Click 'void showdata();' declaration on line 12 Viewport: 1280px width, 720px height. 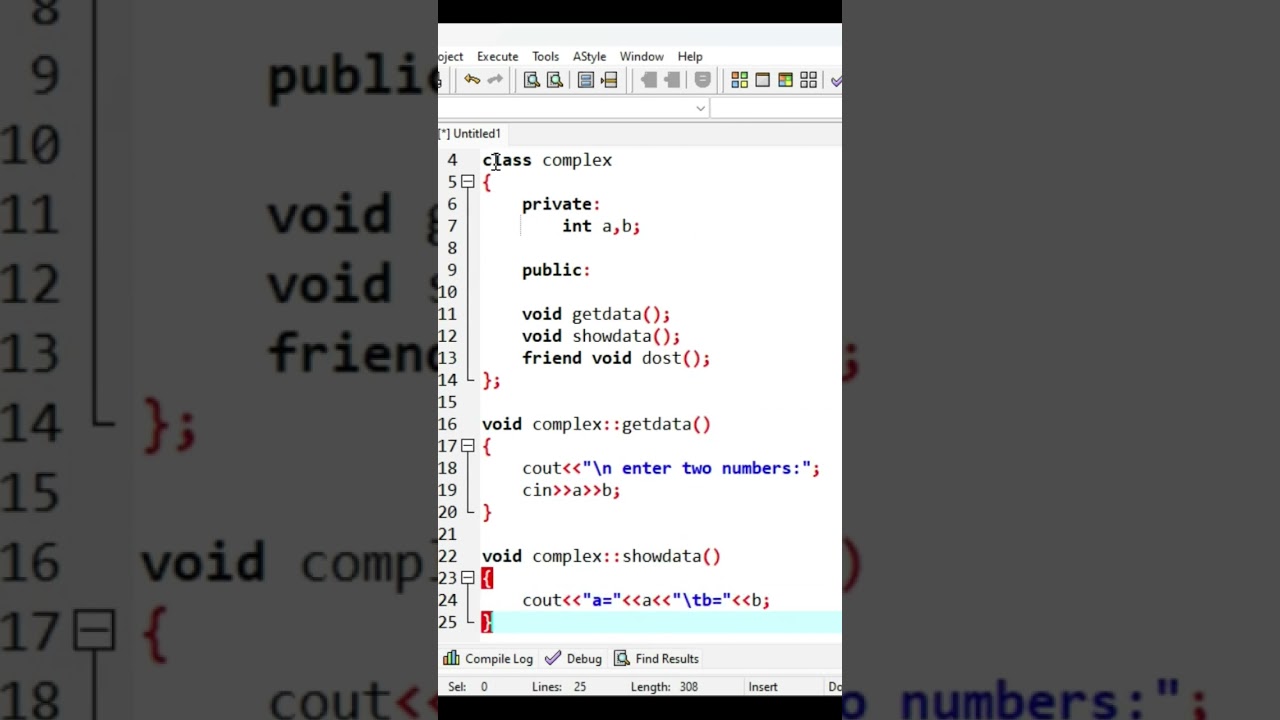tap(601, 336)
